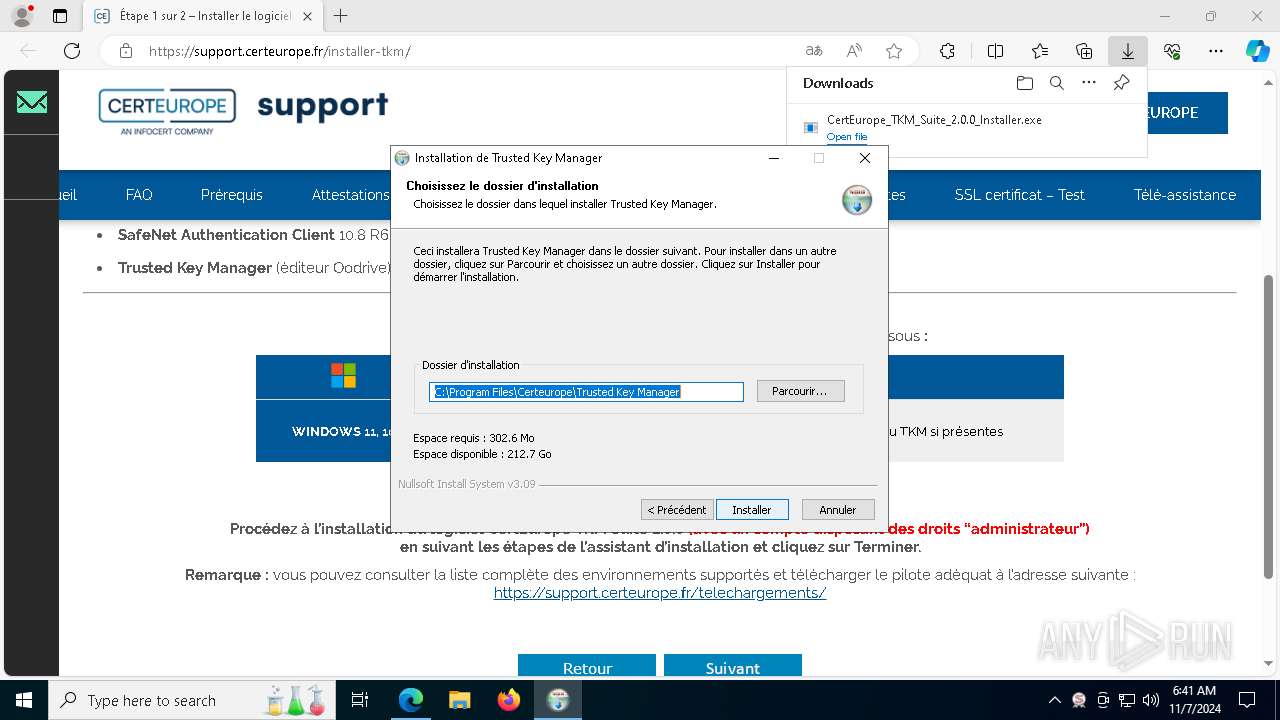The width and height of the screenshot is (1280, 720).
Task: Open File Explorer from the taskbar
Action: point(459,700)
